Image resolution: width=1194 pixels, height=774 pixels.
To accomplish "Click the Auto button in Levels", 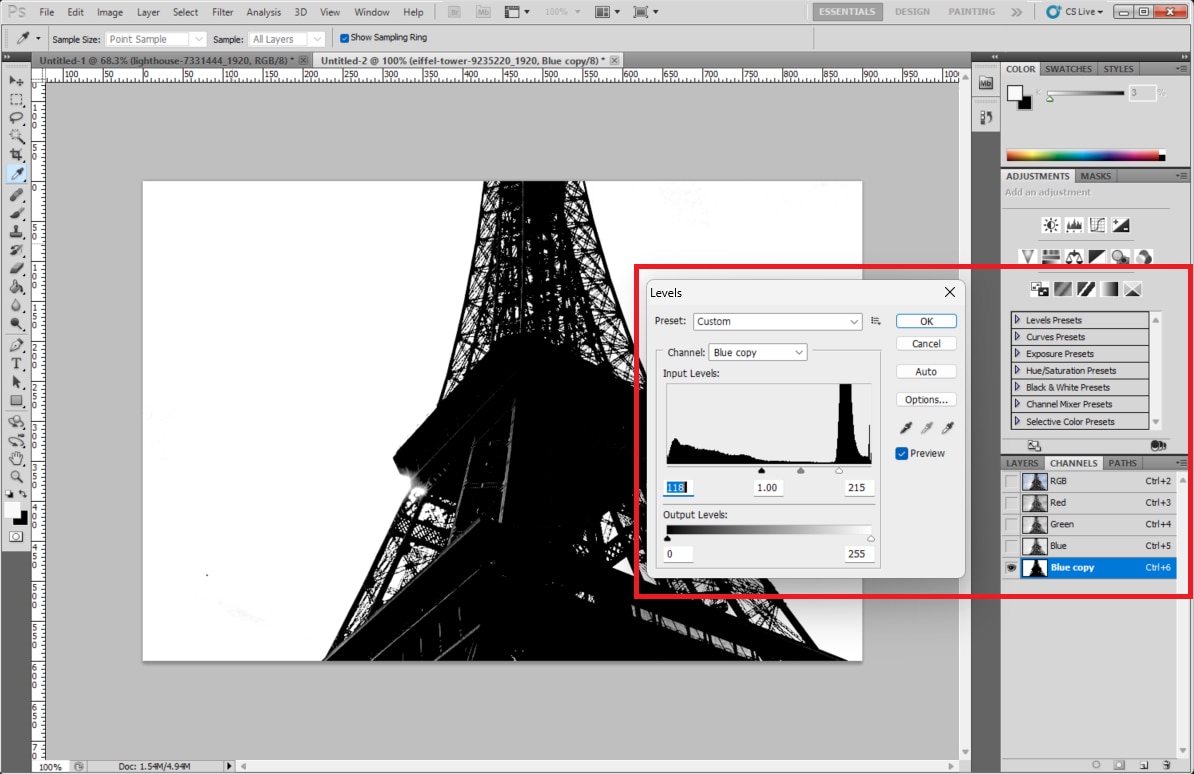I will pyautogui.click(x=926, y=372).
